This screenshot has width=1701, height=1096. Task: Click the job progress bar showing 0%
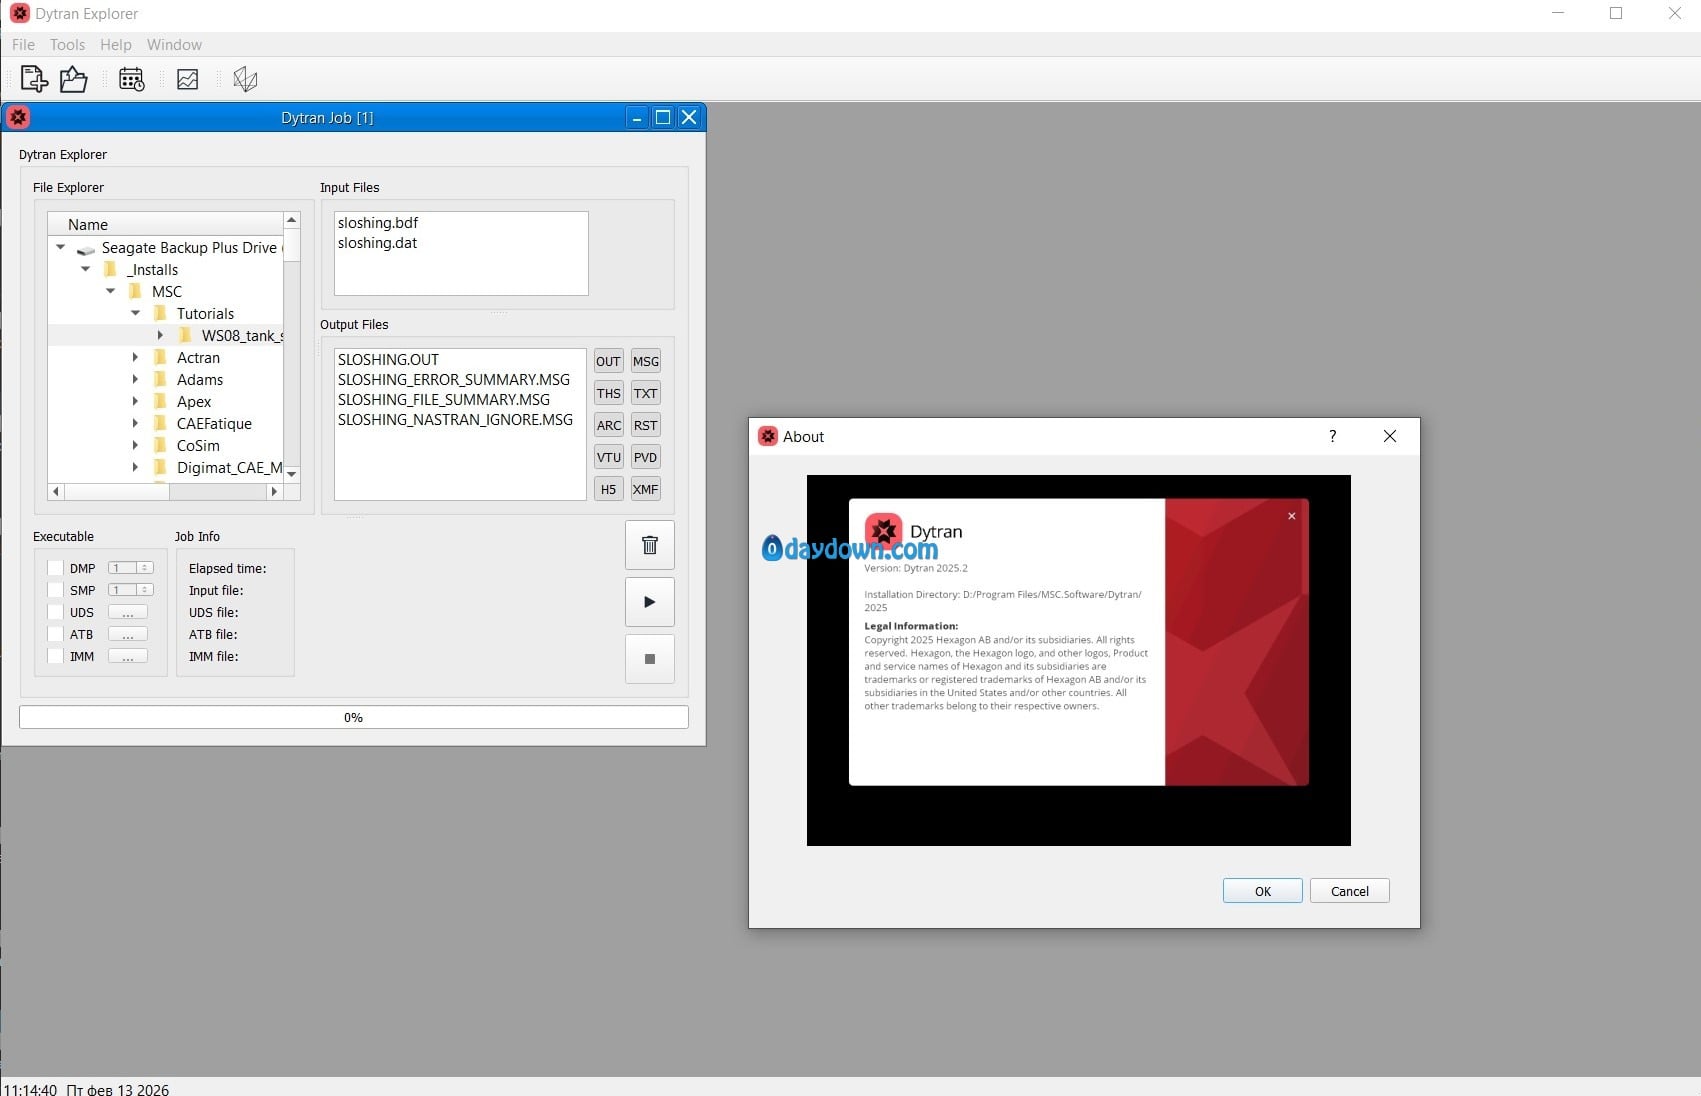click(x=353, y=717)
